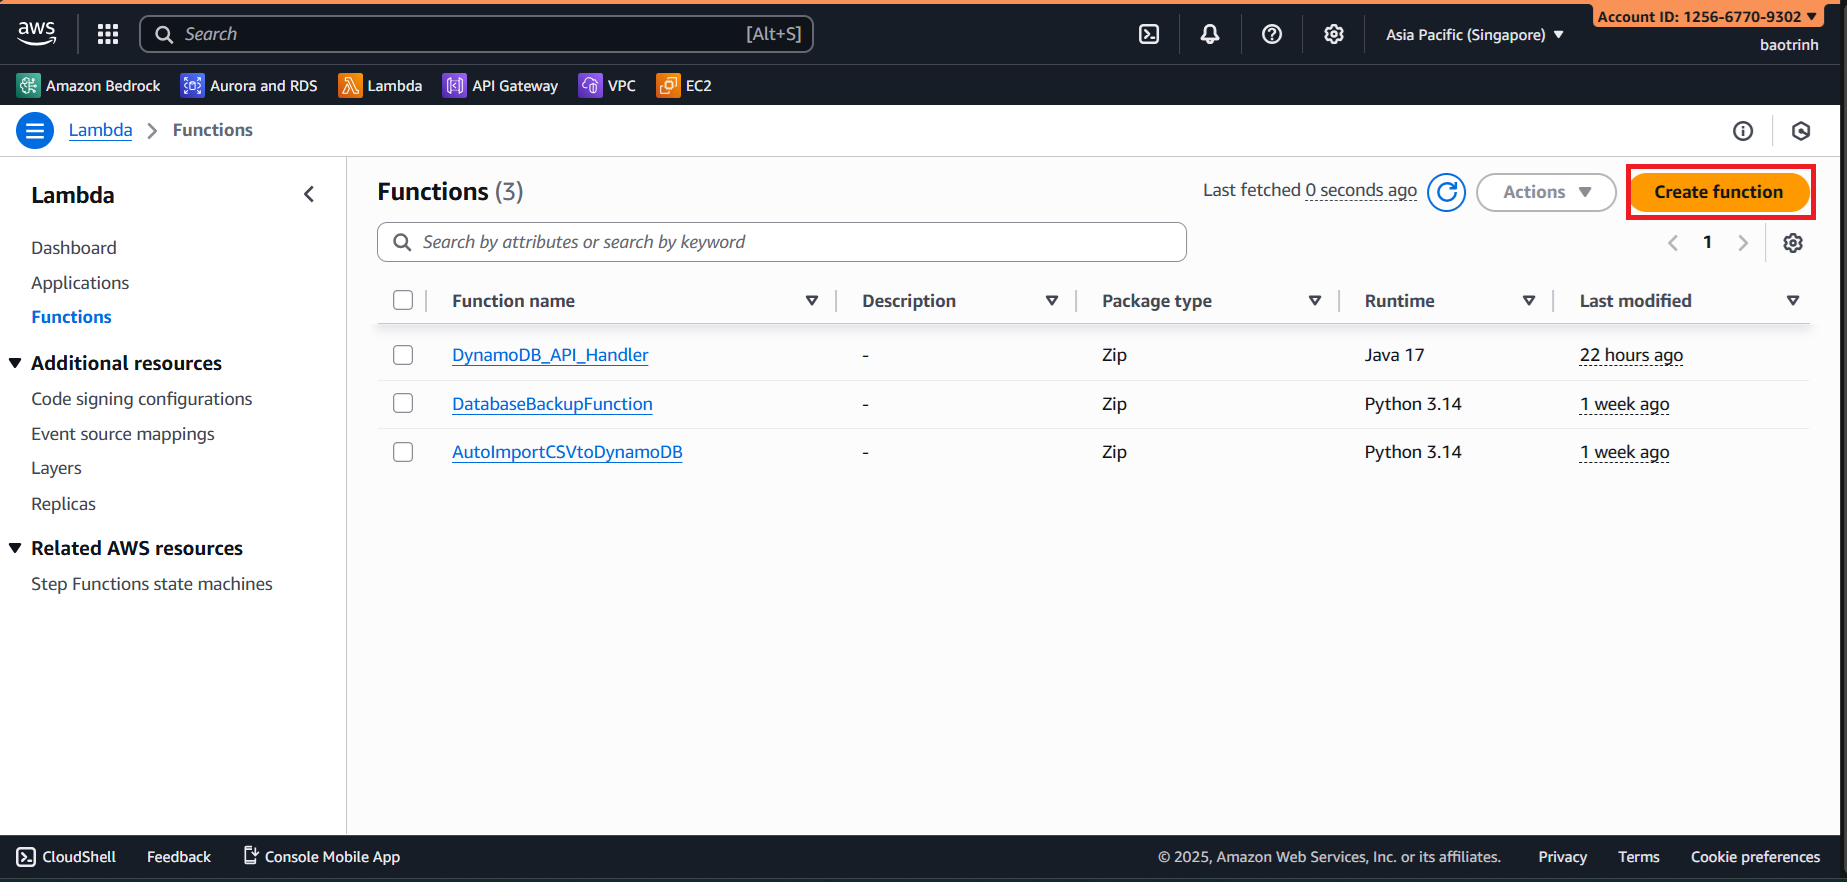The image size is (1847, 882).
Task: Collapse the Additional resources section
Action: (15, 363)
